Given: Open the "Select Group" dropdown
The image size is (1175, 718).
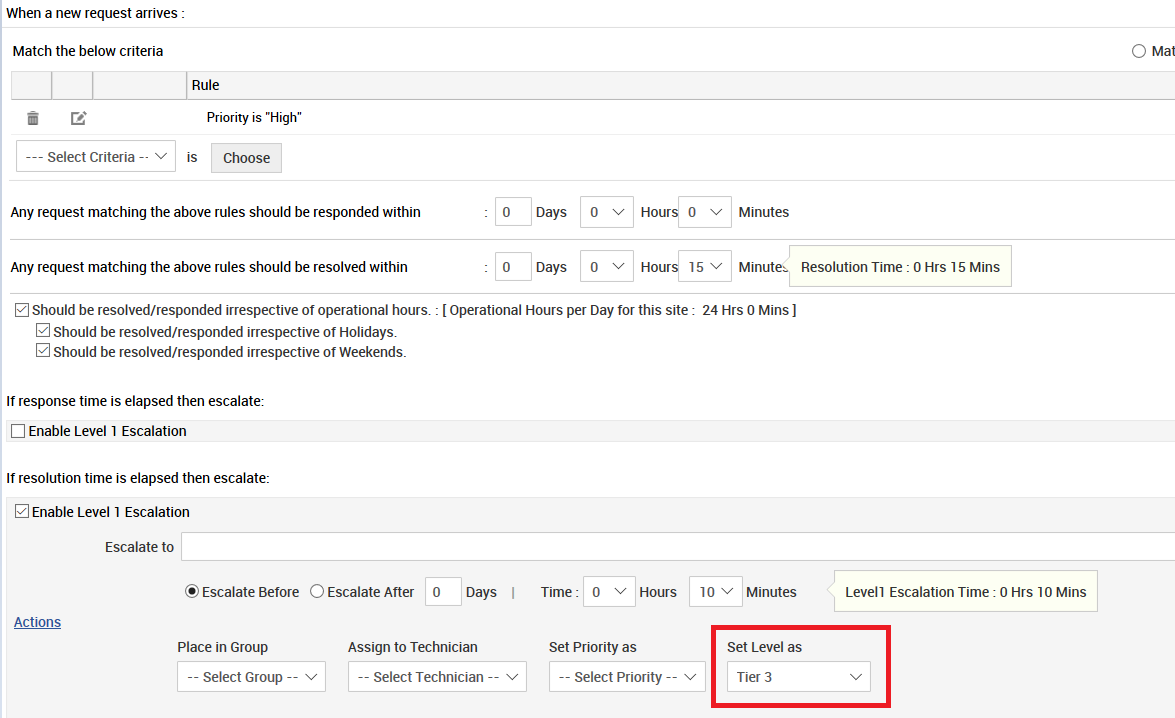Looking at the screenshot, I should click(x=251, y=677).
